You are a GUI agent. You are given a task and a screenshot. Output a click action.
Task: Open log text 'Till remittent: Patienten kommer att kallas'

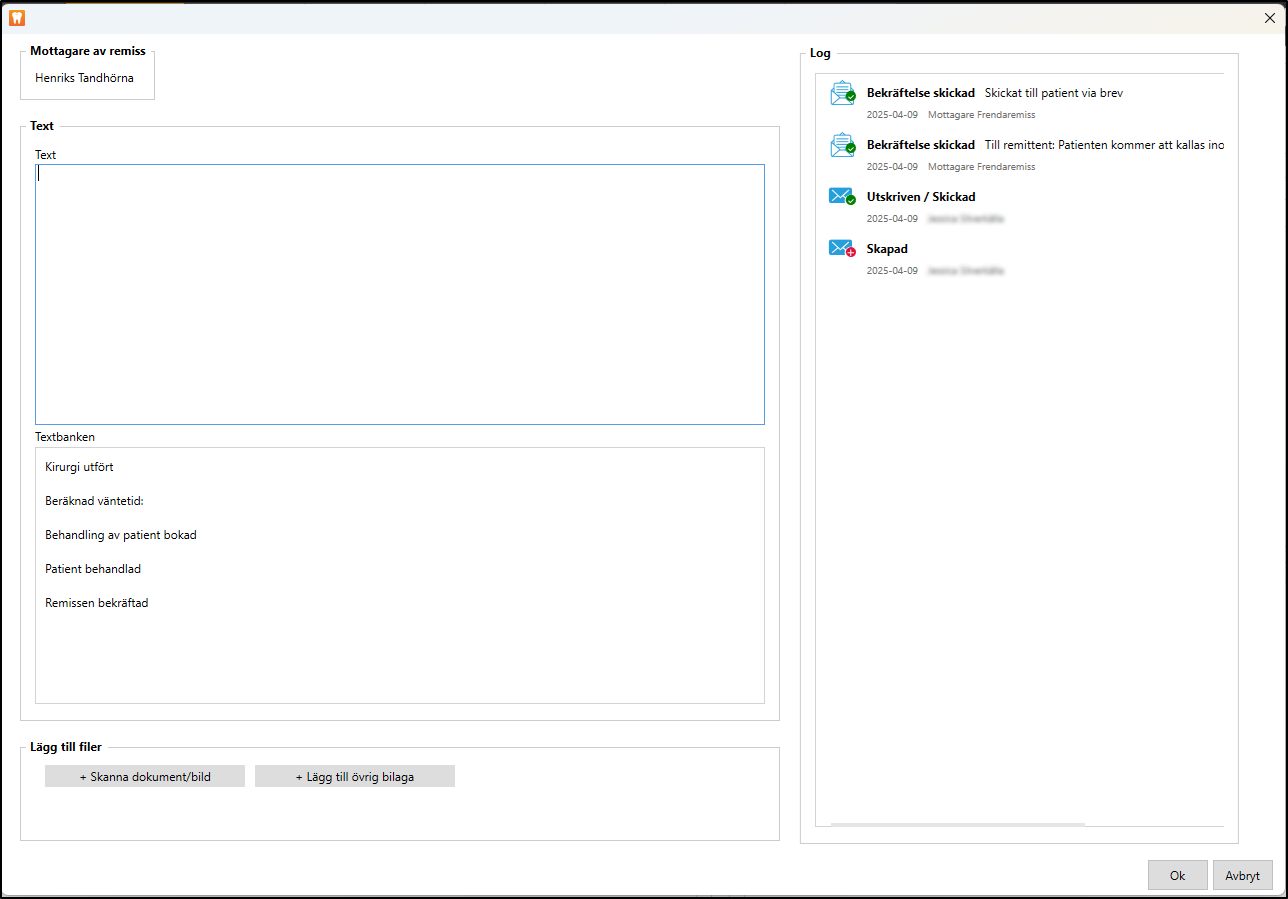(1104, 145)
